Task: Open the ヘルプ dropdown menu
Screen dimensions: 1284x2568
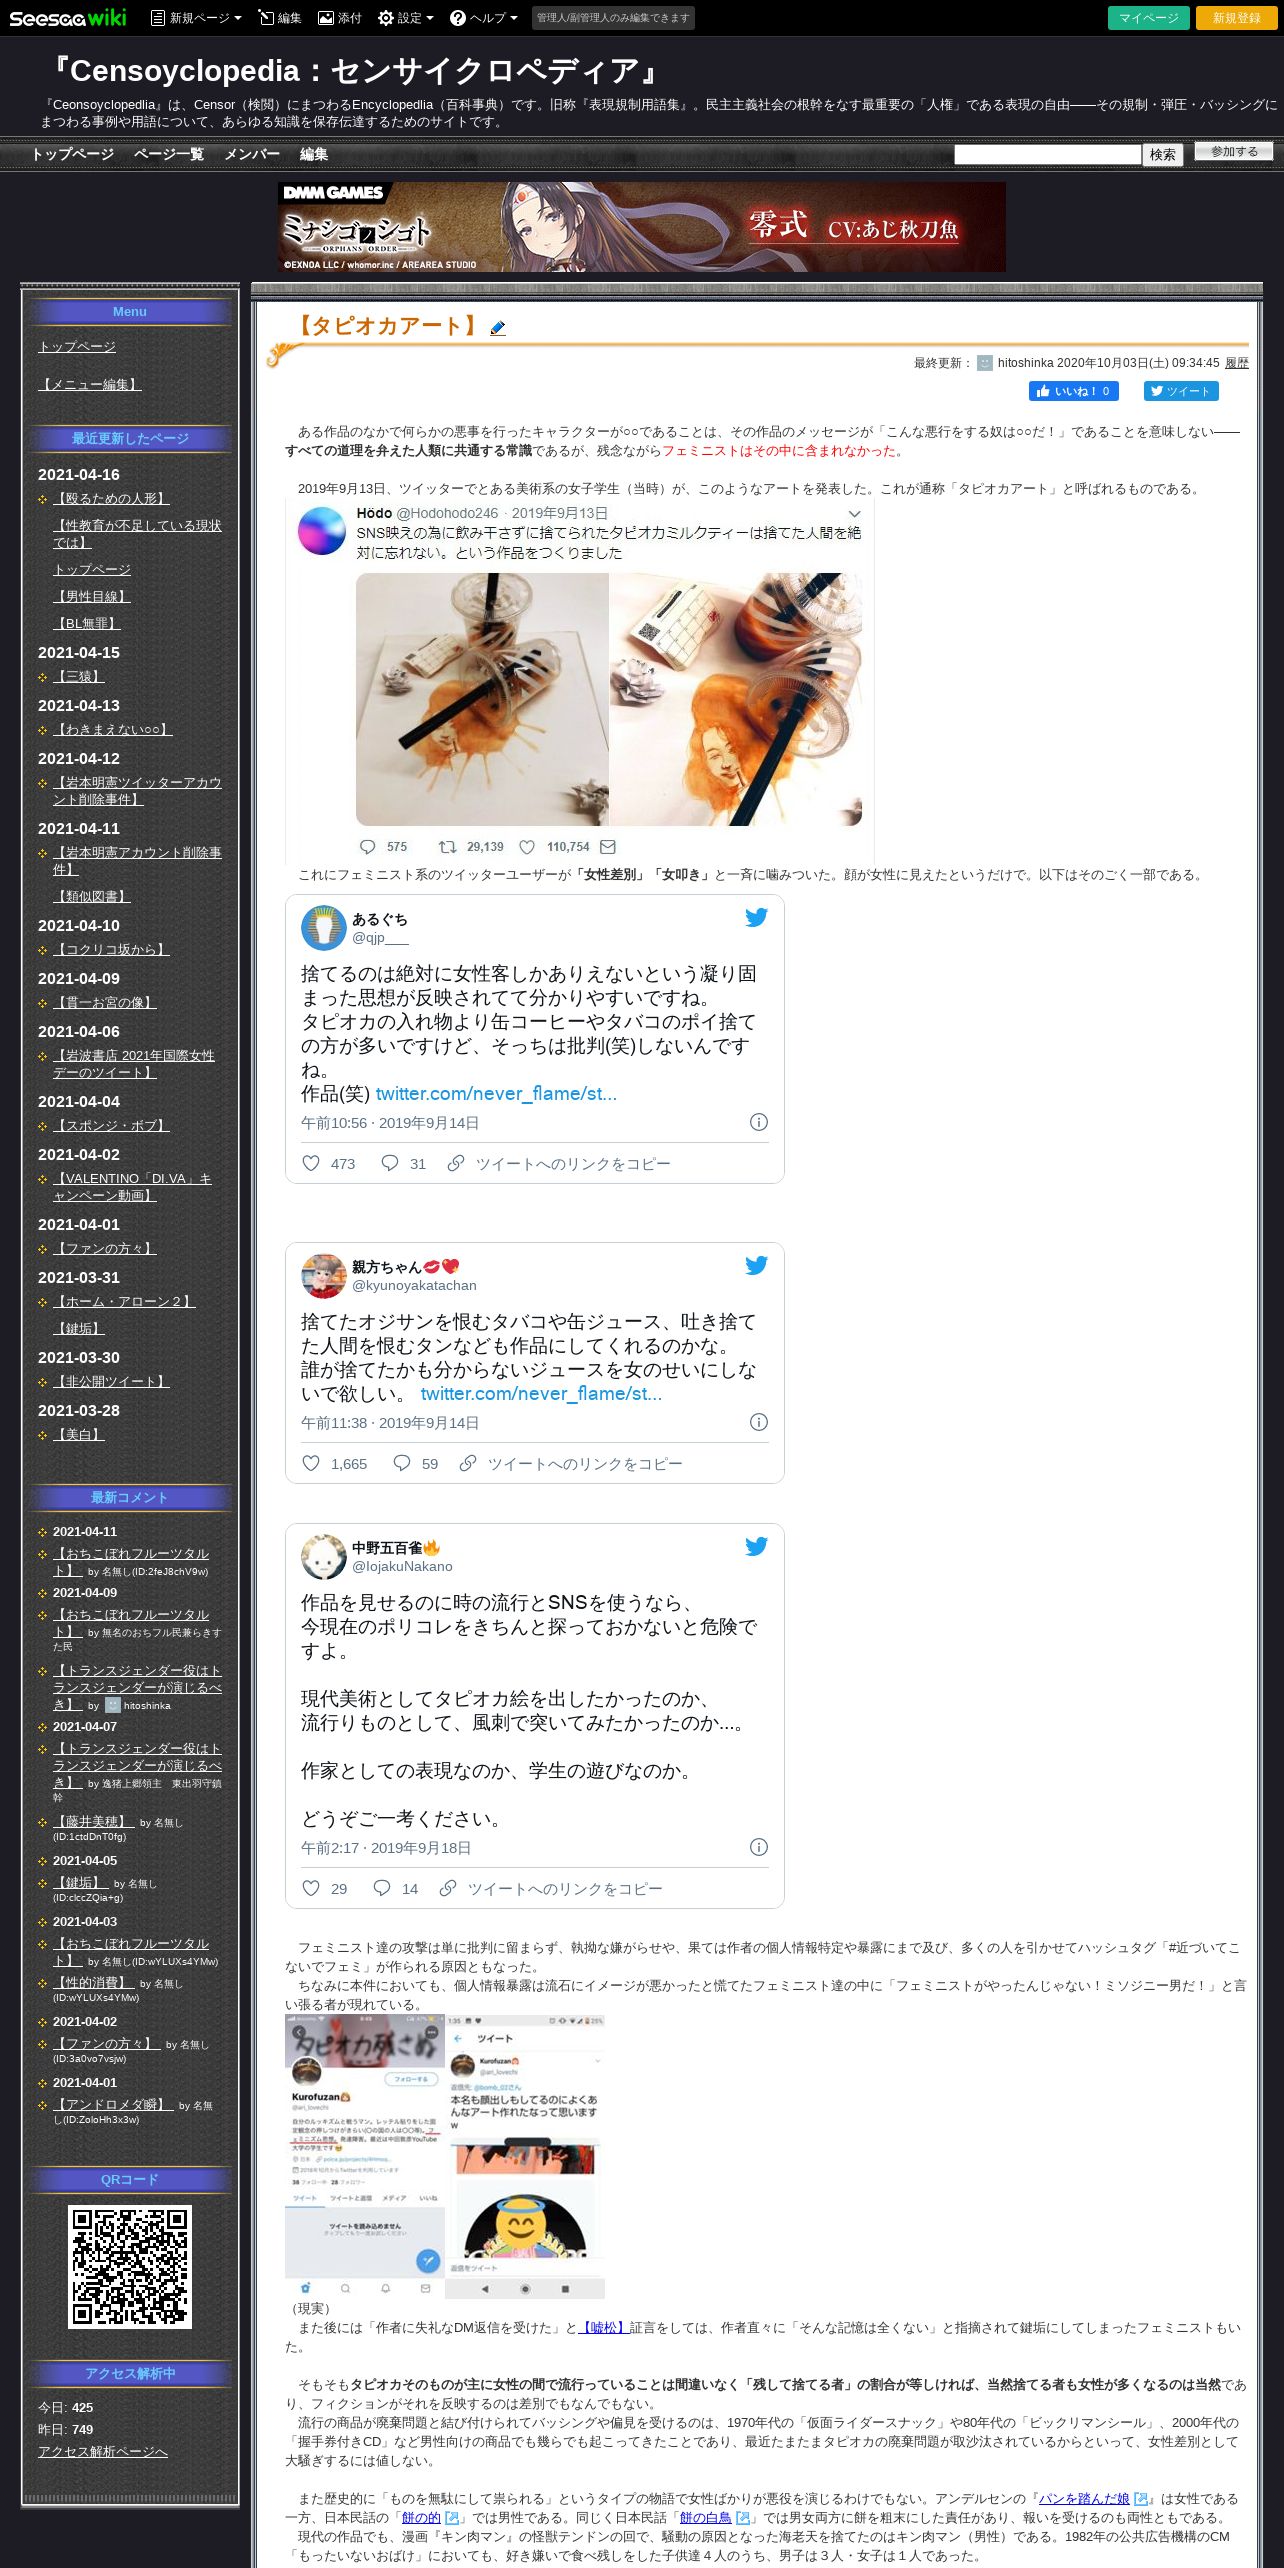Action: (x=484, y=18)
